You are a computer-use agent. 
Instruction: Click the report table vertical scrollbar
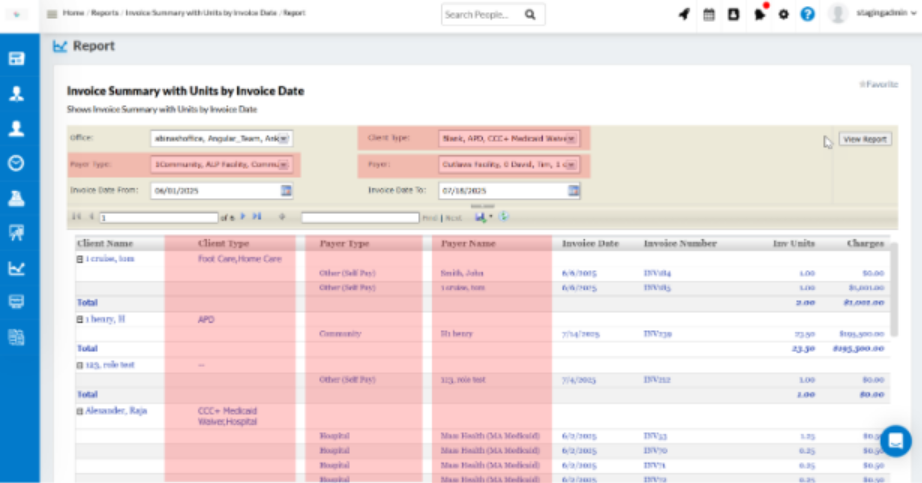[894, 288]
